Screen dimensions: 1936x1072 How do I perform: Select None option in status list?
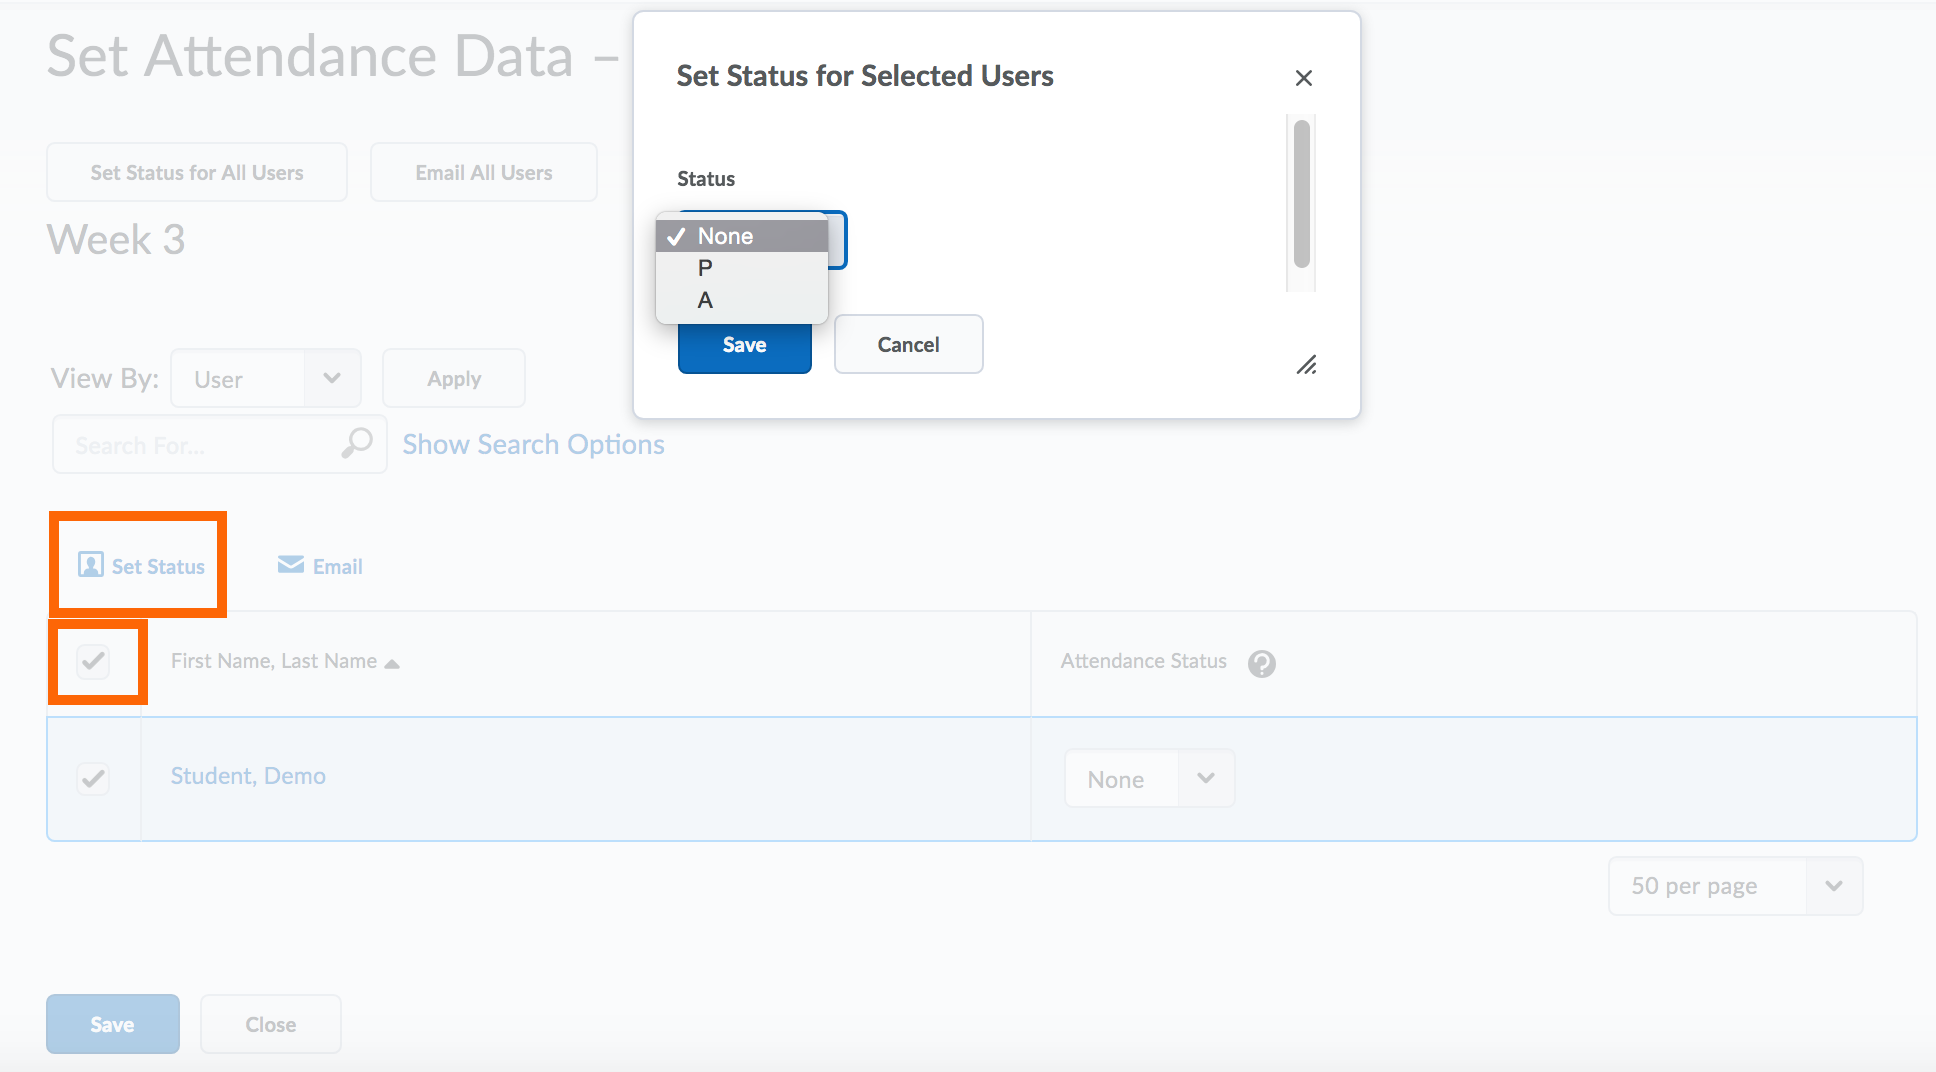click(725, 236)
